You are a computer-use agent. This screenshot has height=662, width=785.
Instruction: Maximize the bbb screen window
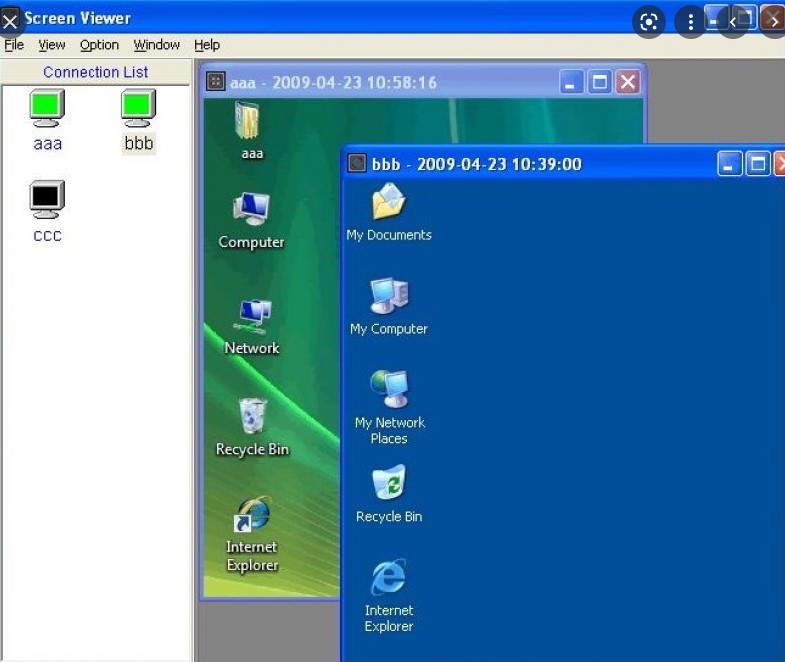[x=757, y=164]
